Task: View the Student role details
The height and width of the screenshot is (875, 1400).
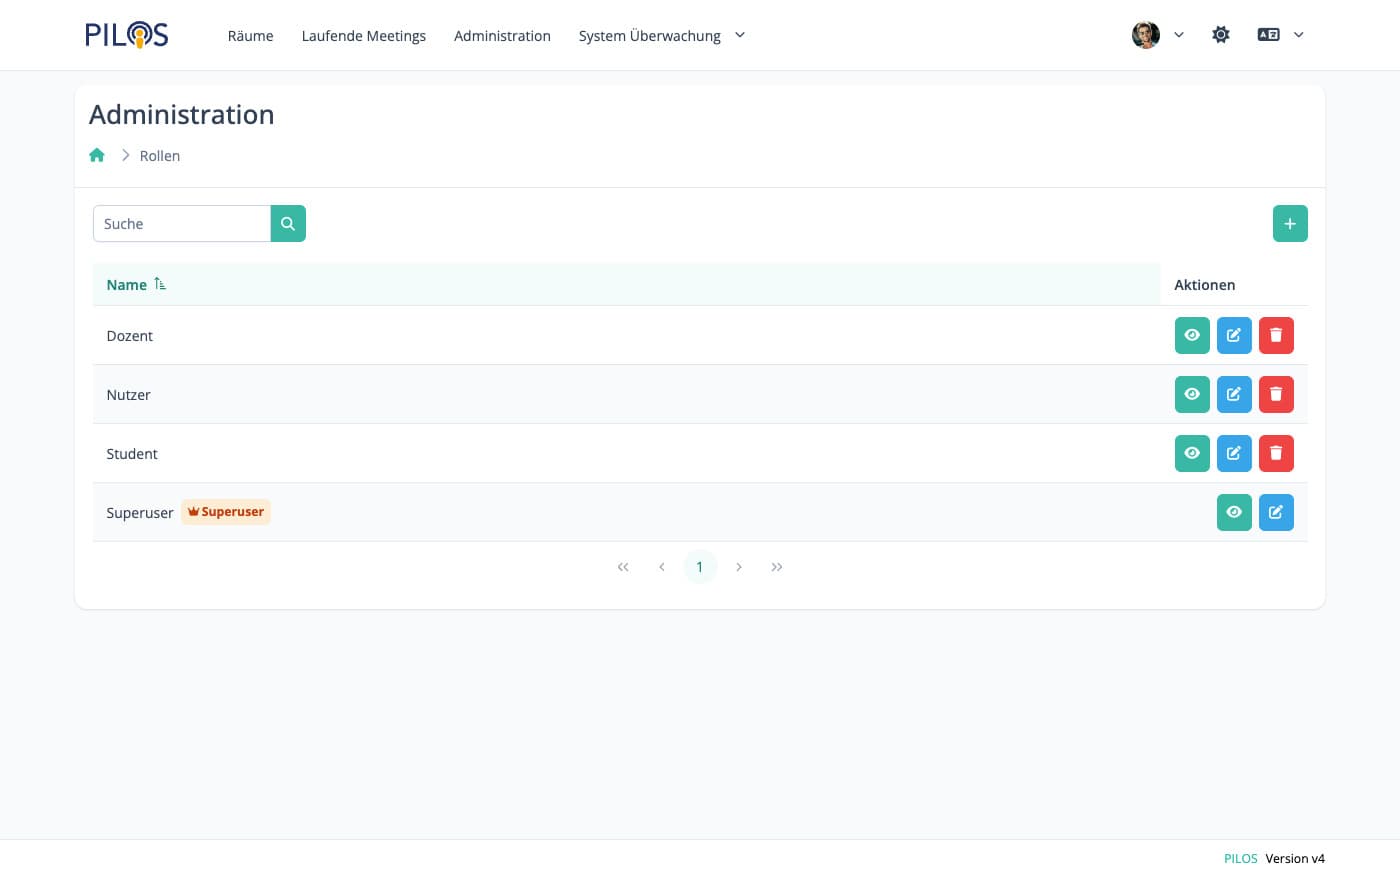Action: pos(1191,454)
